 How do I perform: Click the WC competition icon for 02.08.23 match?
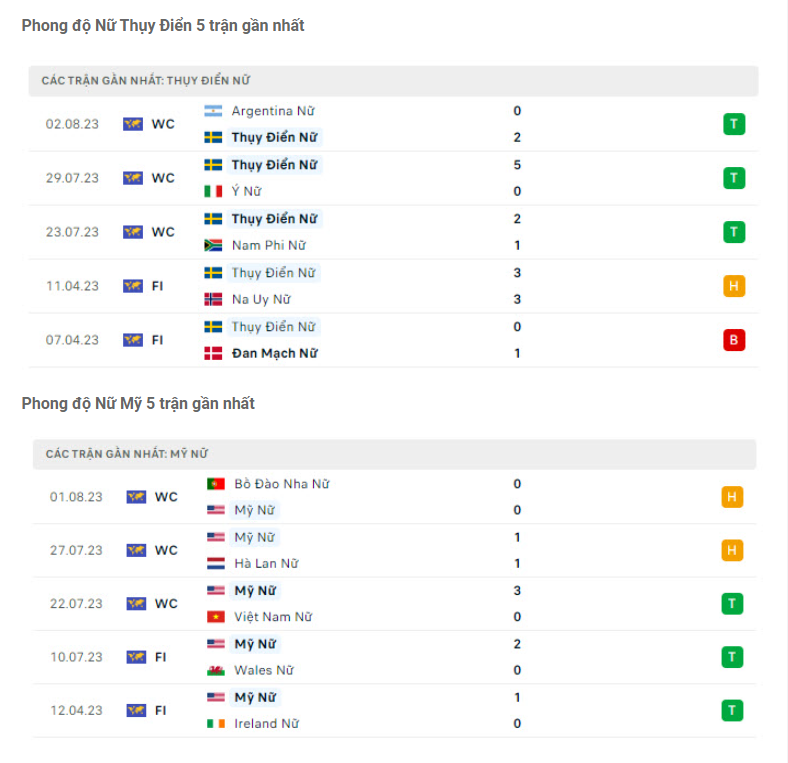tap(133, 124)
